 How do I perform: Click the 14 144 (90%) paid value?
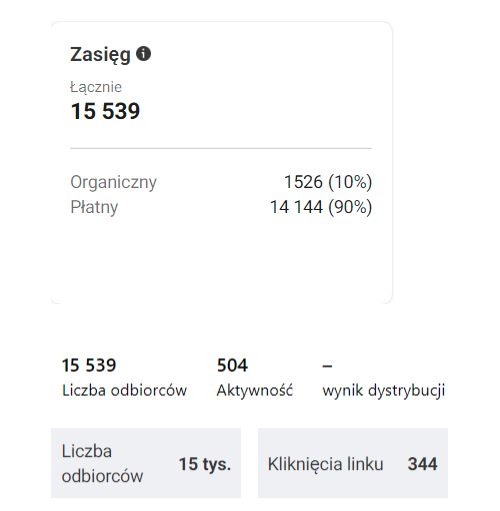coord(321,207)
